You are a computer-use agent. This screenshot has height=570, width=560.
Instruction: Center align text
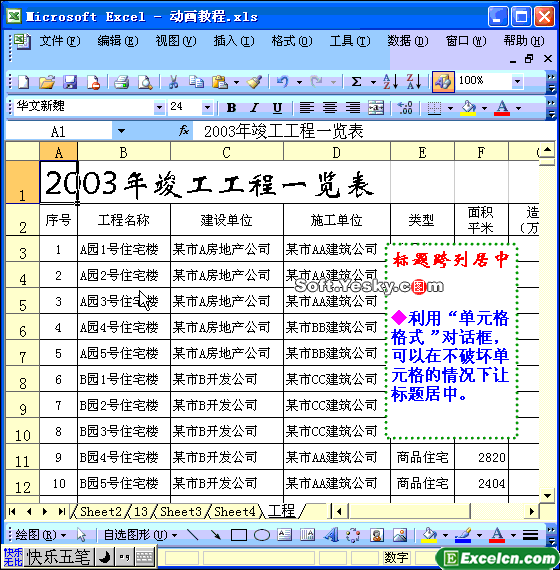click(x=329, y=108)
